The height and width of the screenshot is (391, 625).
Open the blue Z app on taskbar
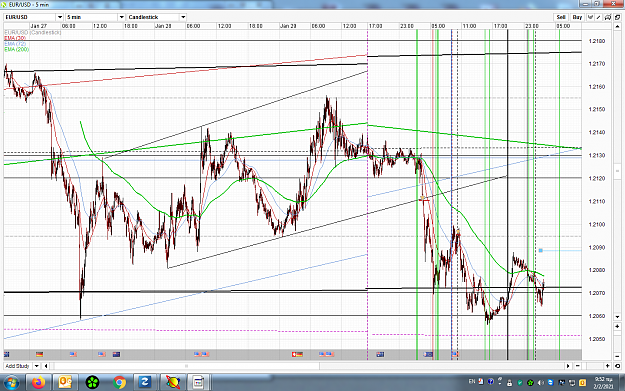pyautogui.click(x=145, y=383)
